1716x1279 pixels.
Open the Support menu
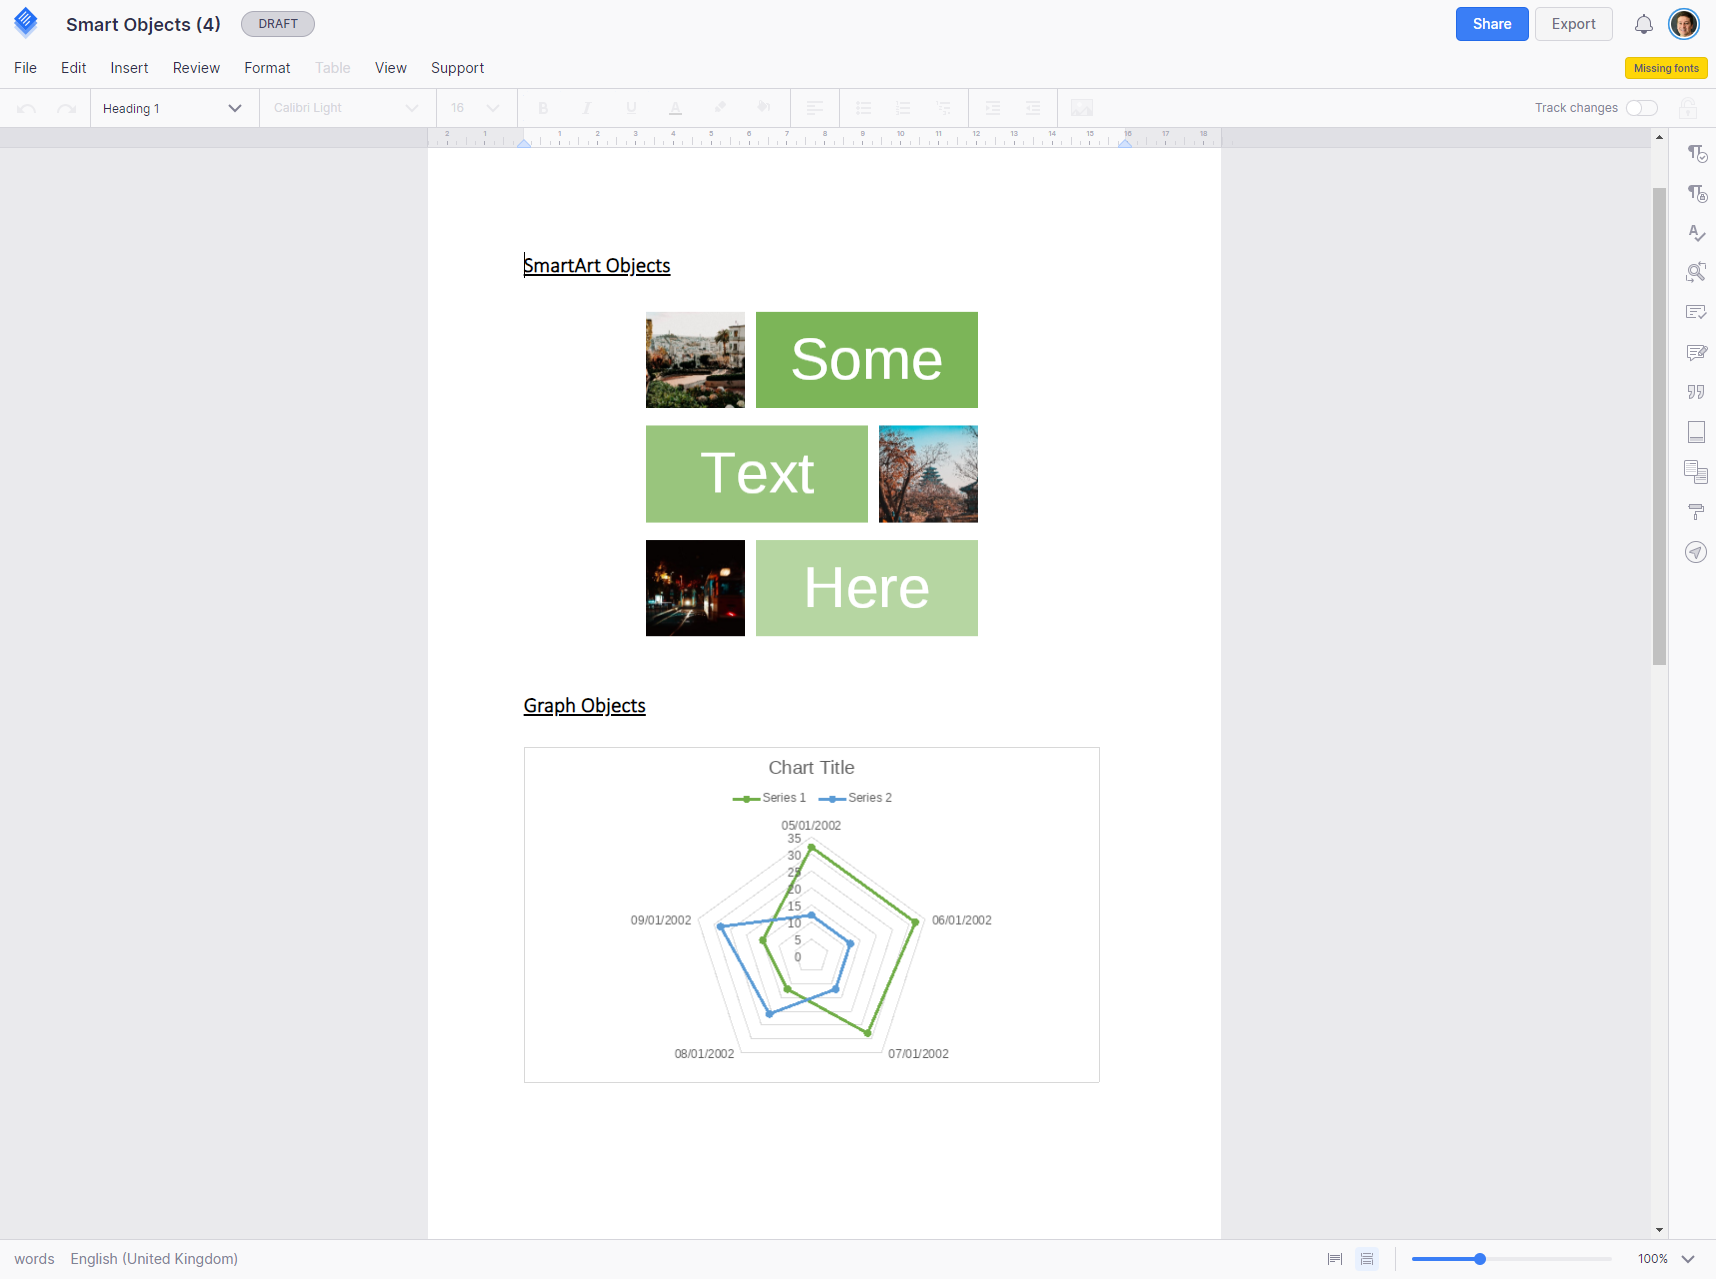(458, 68)
